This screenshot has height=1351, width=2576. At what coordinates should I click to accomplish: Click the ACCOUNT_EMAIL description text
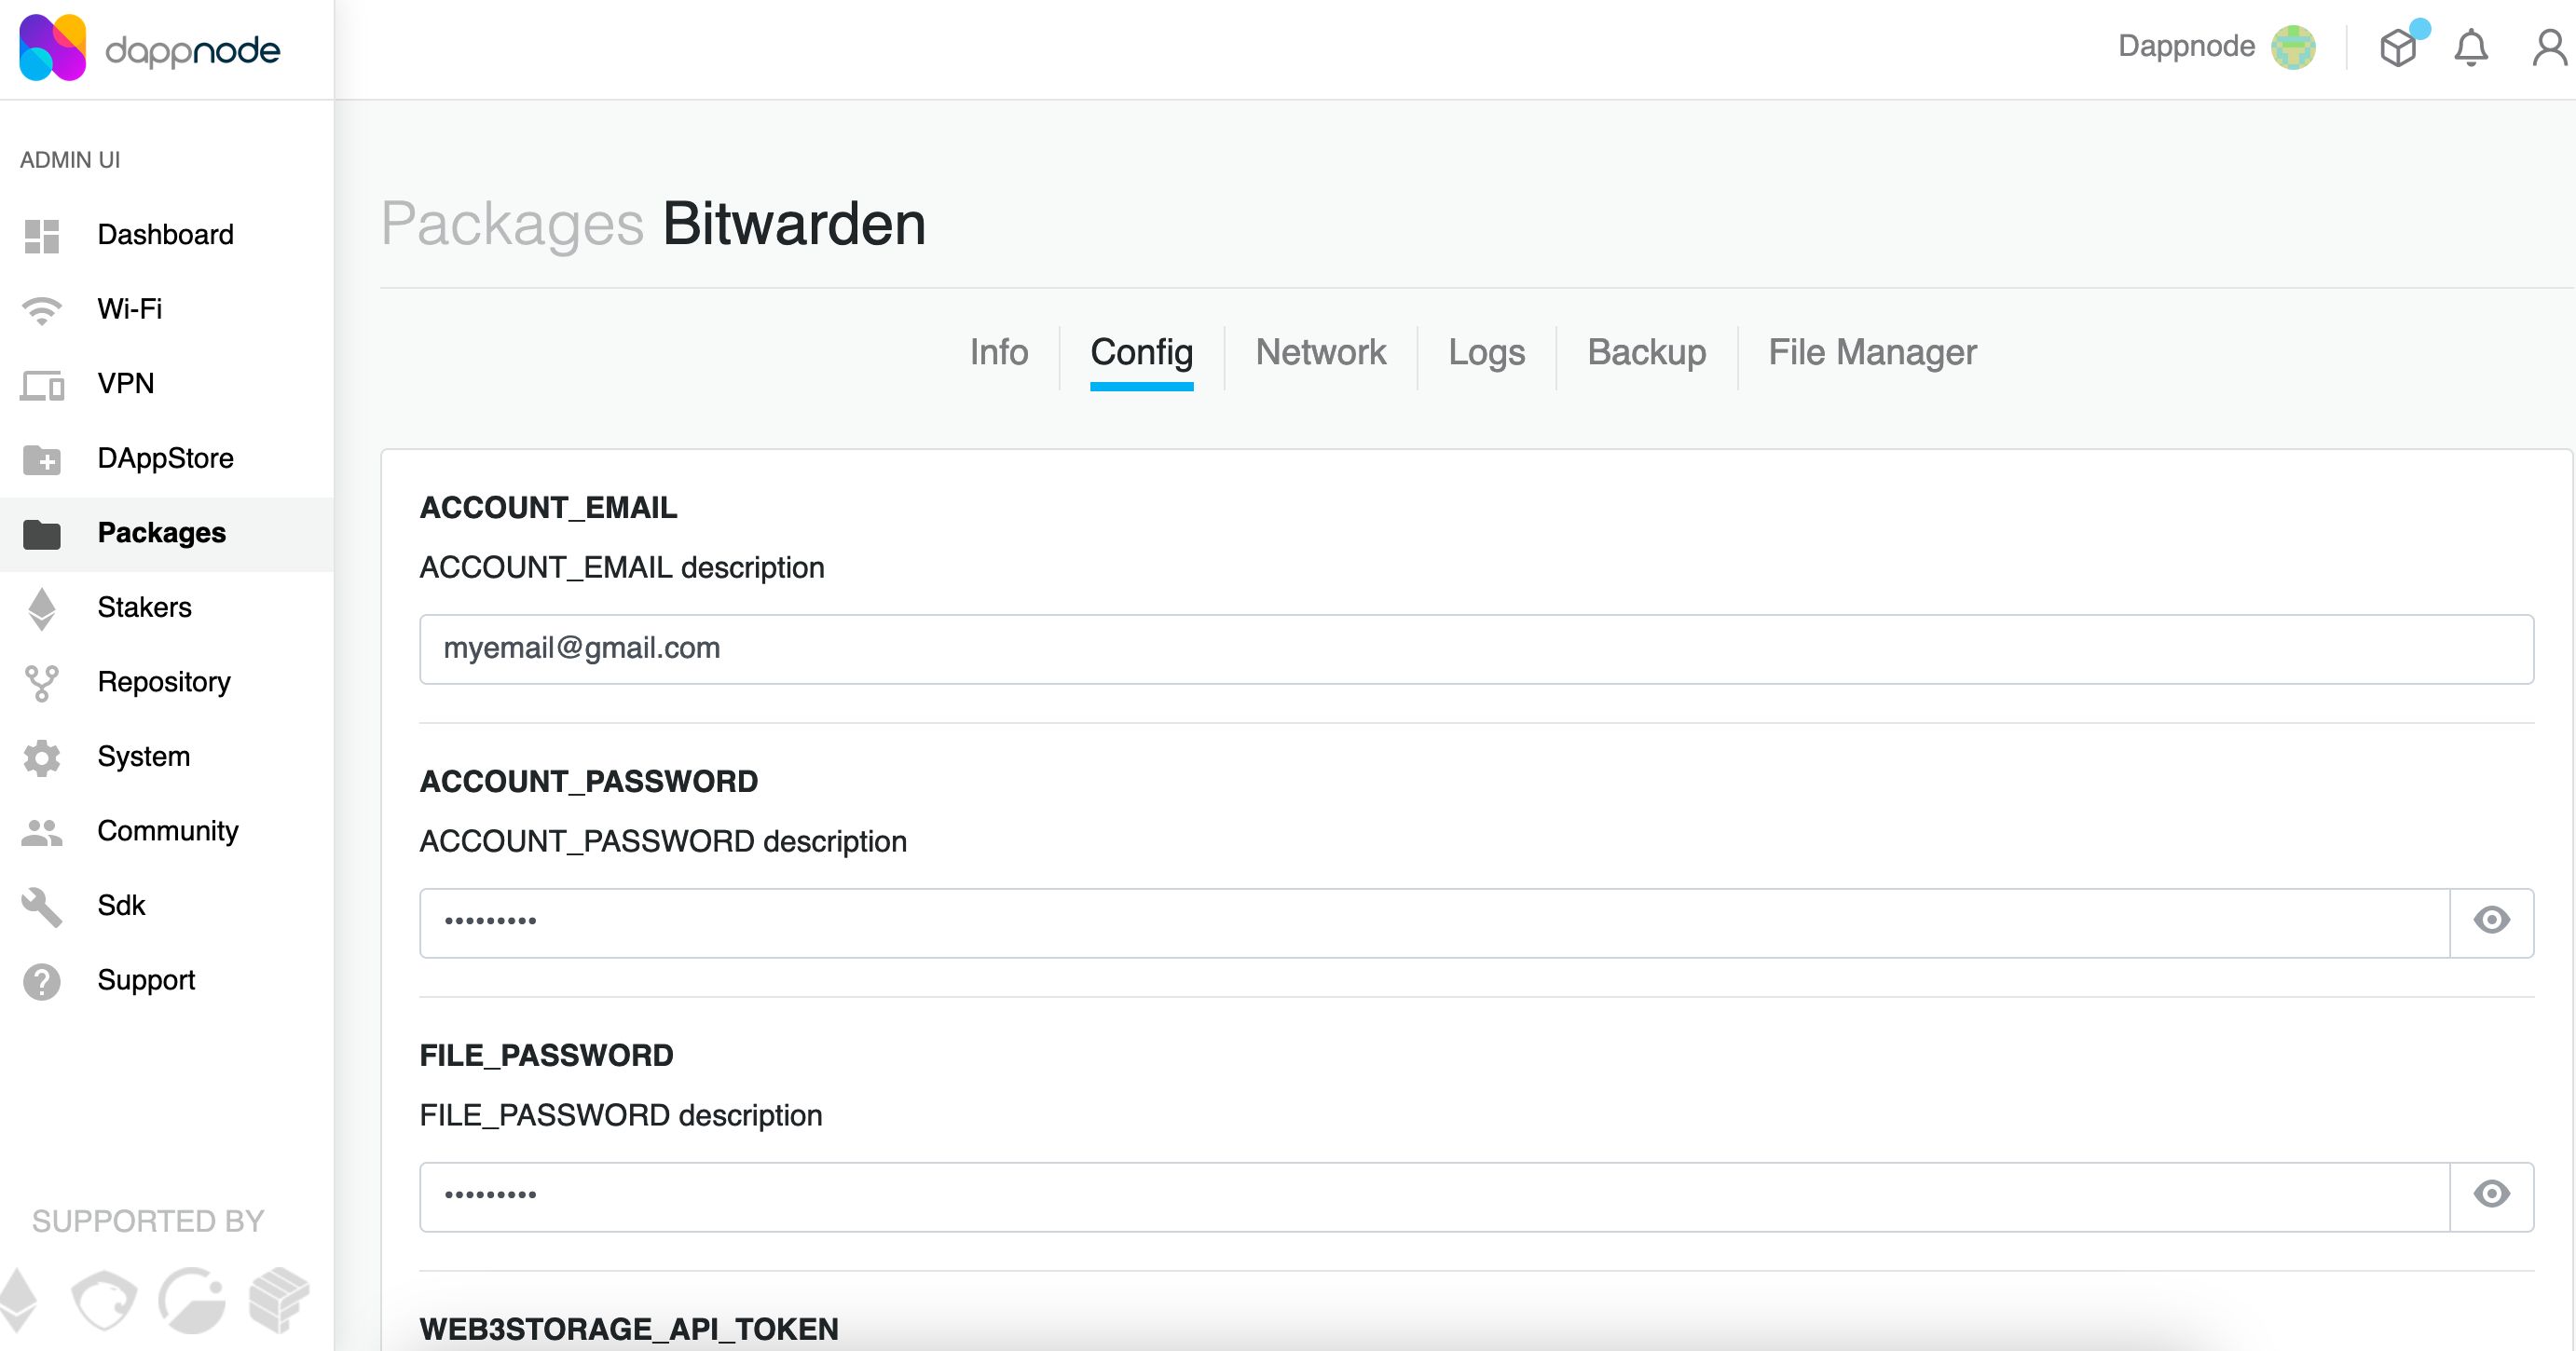pyautogui.click(x=622, y=568)
